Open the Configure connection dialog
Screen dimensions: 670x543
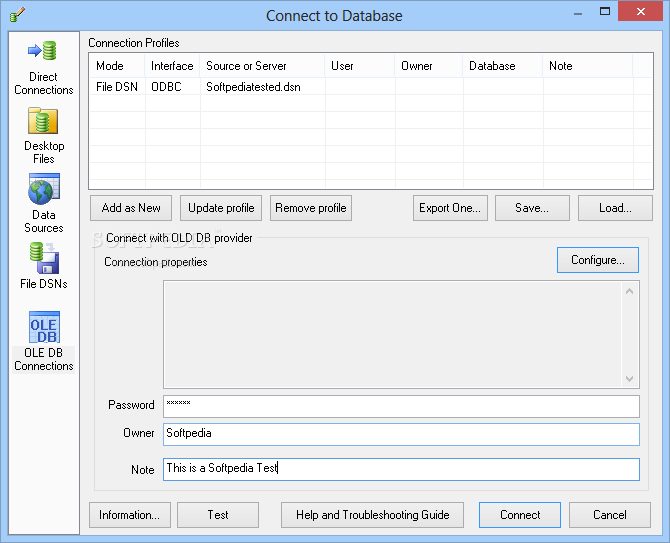597,260
